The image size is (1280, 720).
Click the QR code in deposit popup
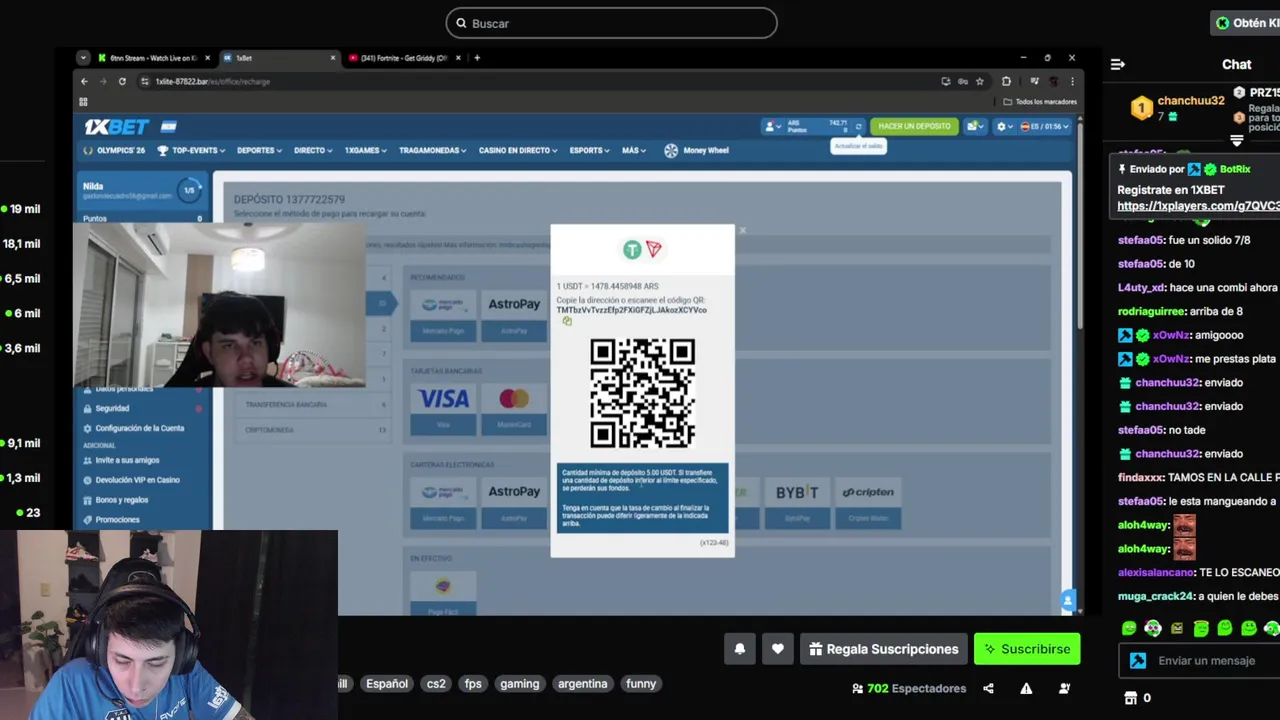pyautogui.click(x=642, y=393)
